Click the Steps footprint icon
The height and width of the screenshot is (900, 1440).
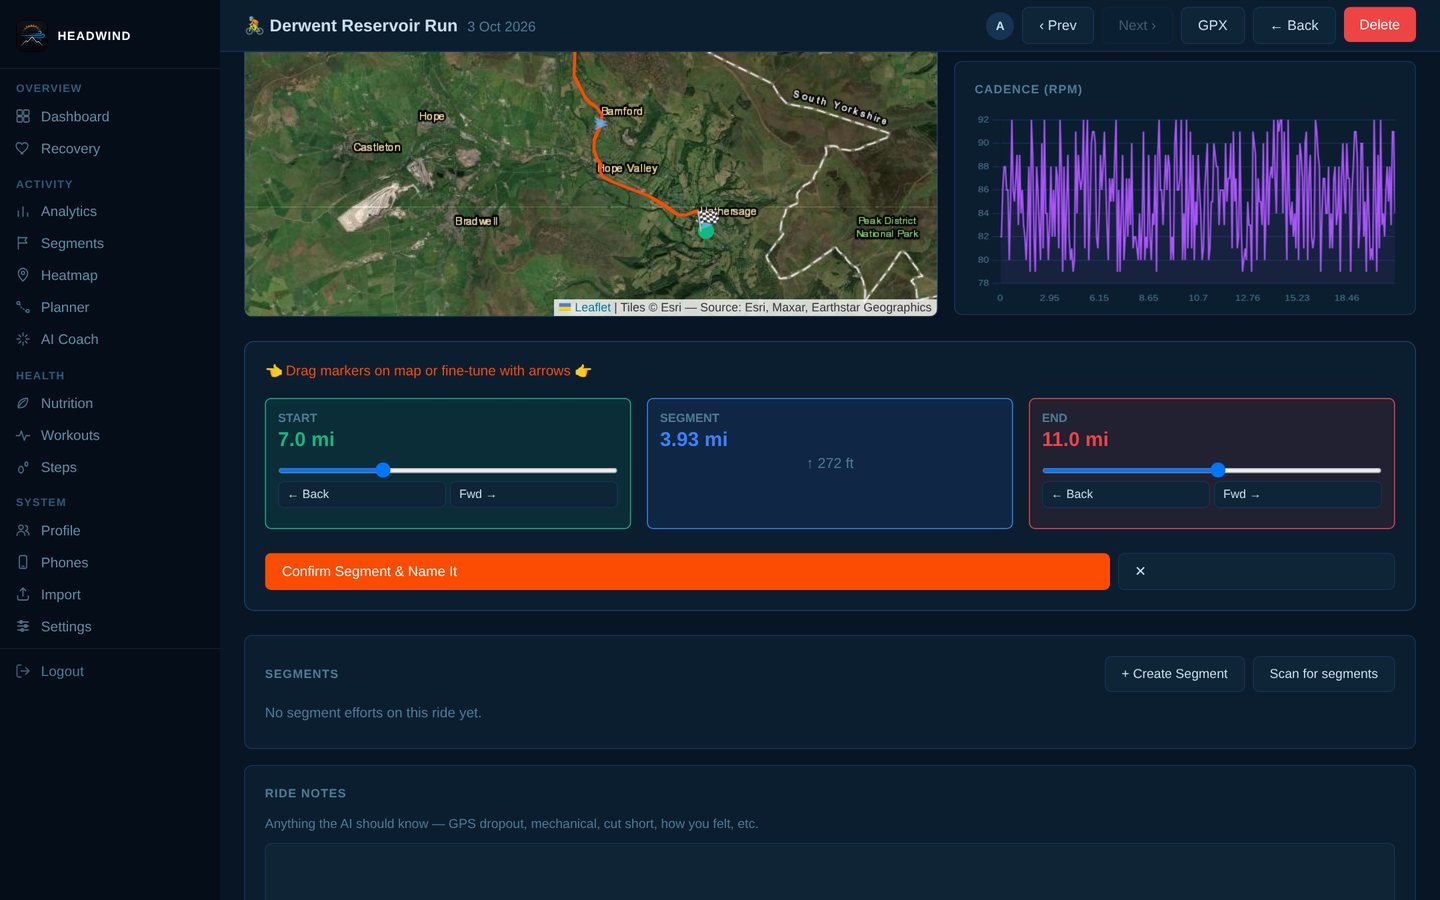23,467
